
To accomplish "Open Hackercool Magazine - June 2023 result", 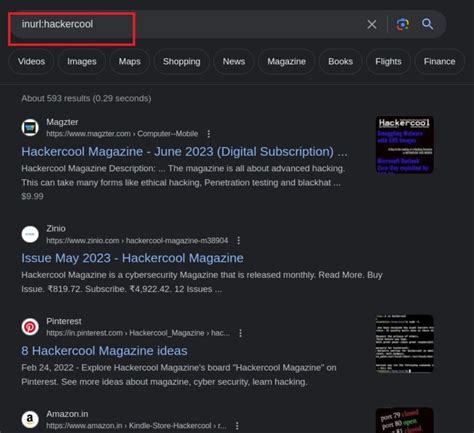I will tap(184, 152).
